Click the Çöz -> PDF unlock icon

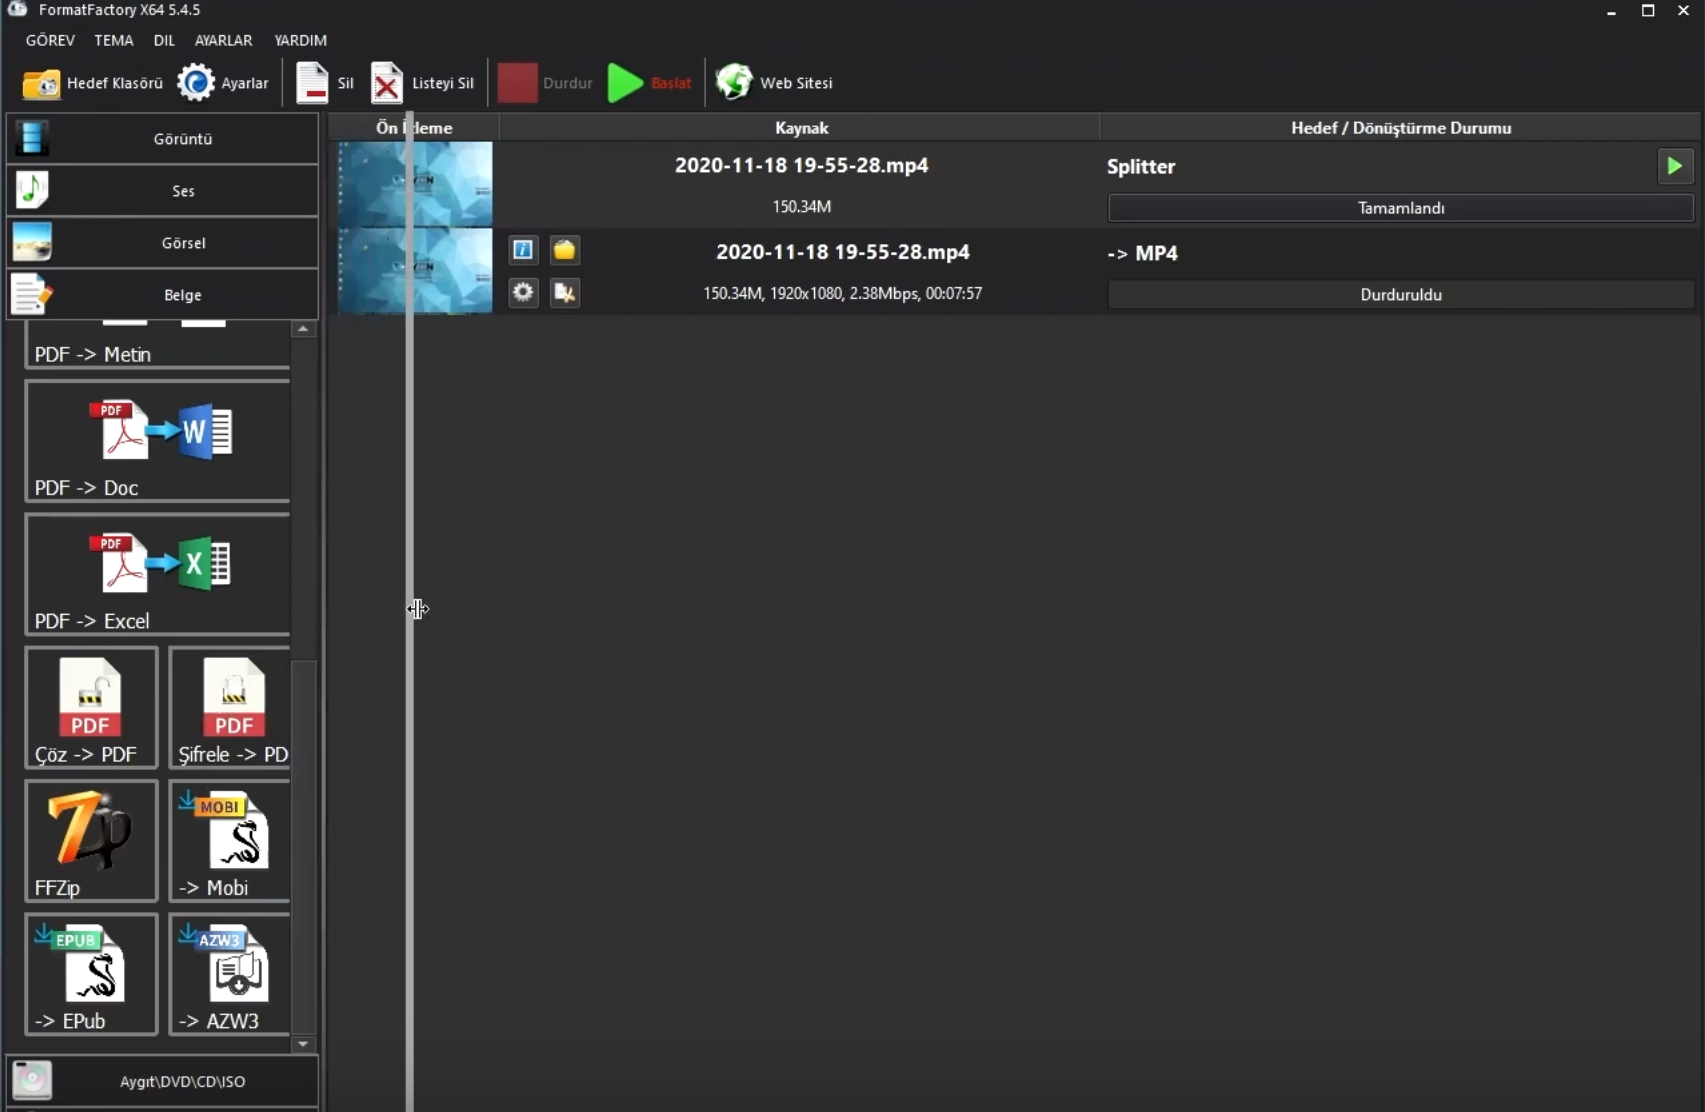(x=91, y=707)
